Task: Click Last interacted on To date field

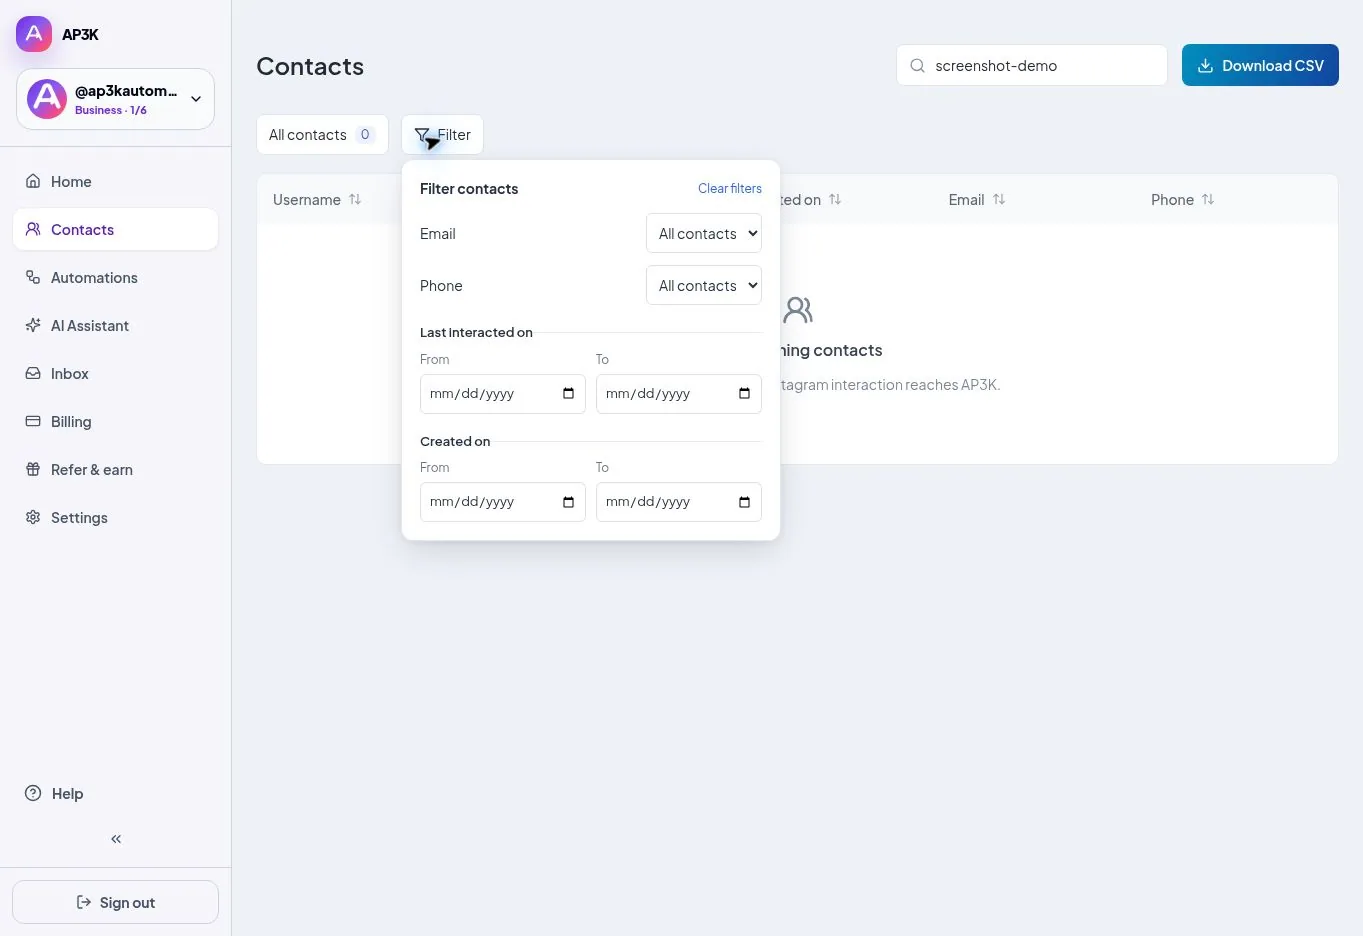Action: coord(679,394)
